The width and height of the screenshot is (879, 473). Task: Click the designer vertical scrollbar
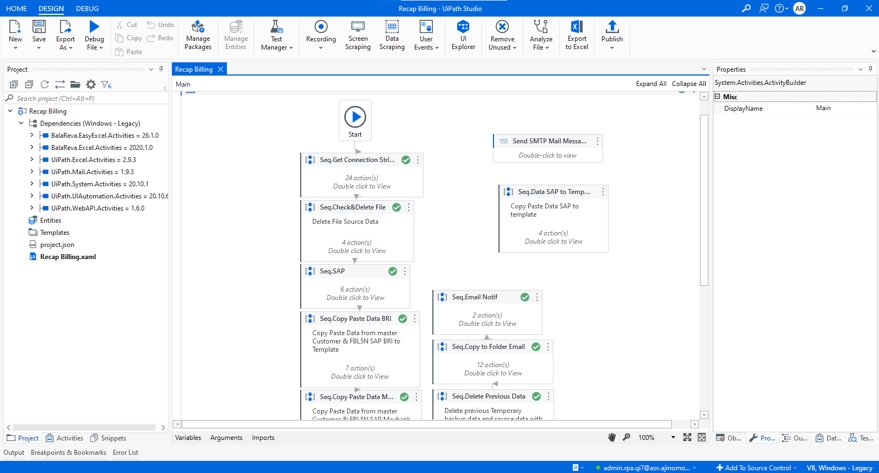(704, 200)
